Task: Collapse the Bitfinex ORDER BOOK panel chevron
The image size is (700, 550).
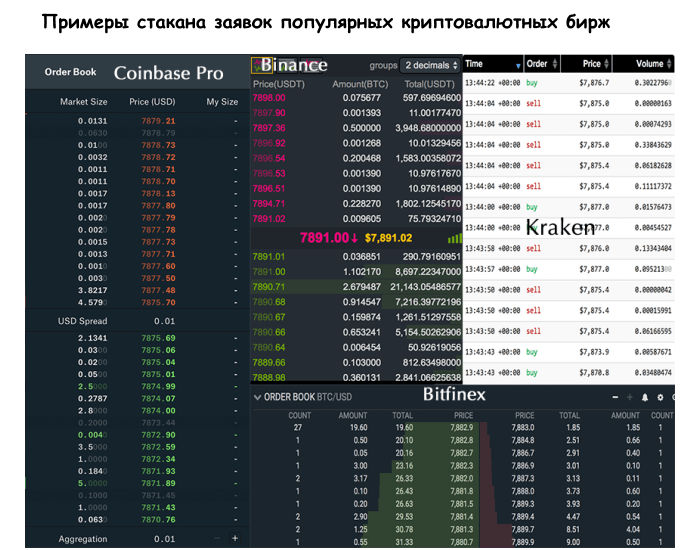Action: click(x=257, y=397)
